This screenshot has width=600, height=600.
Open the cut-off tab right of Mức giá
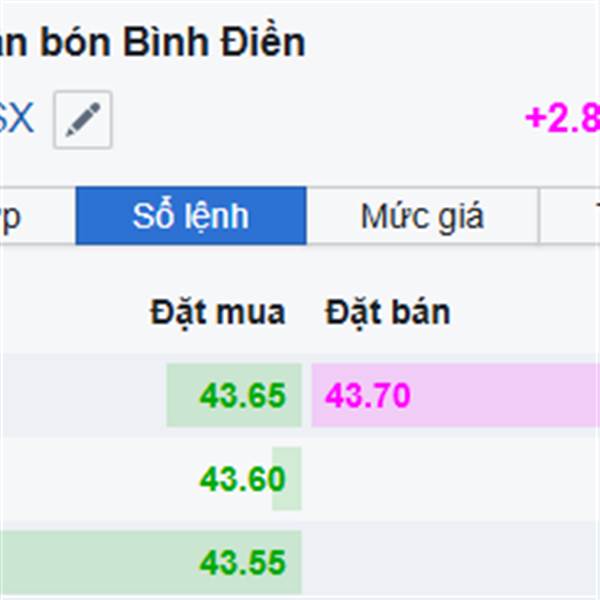tap(570, 215)
